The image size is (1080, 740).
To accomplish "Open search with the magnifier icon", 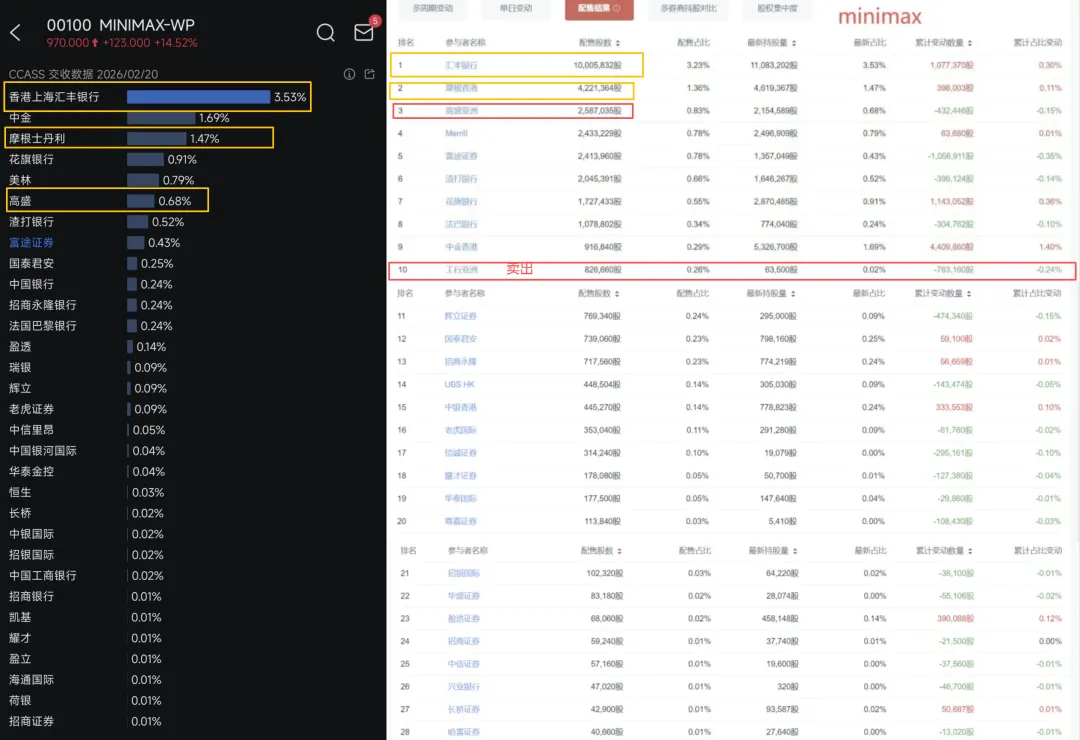I will [326, 32].
